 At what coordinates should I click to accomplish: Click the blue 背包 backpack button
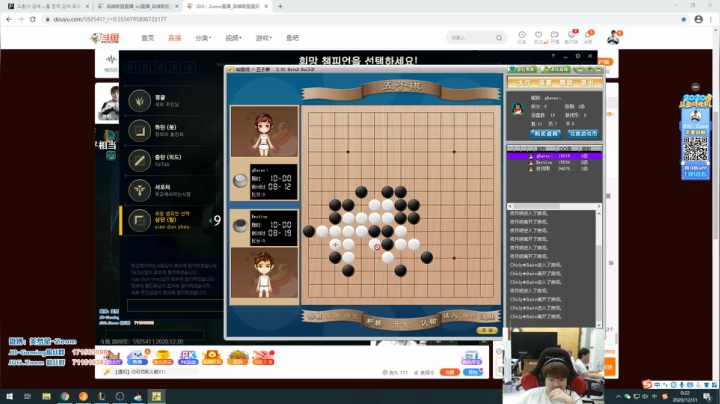click(x=472, y=372)
